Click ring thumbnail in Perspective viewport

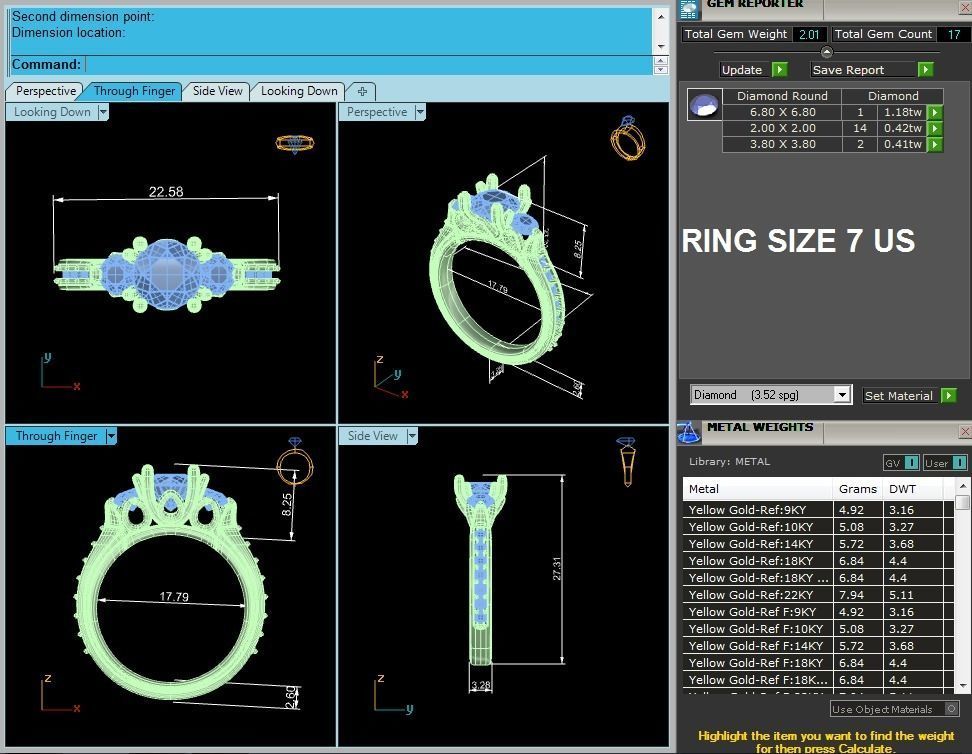[628, 138]
